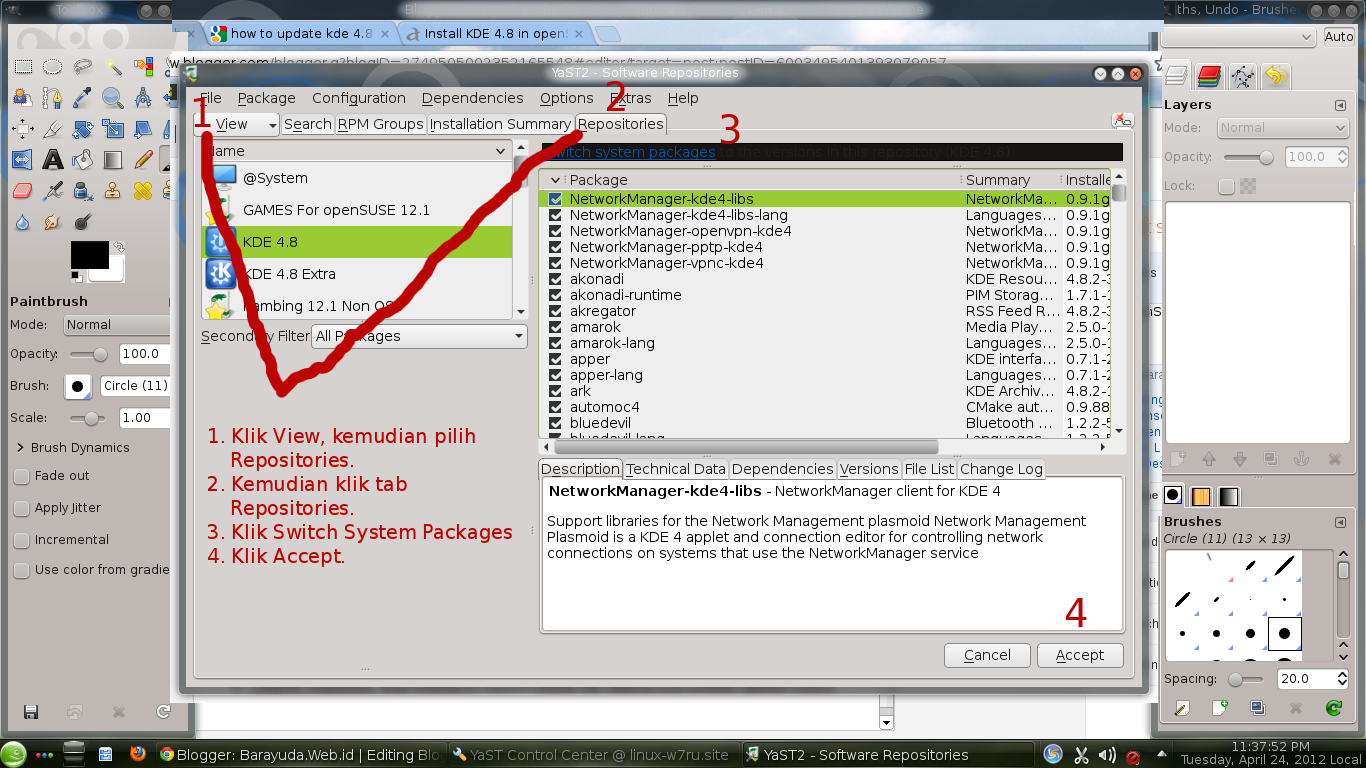Select the Ellipse Select tool in GIMP
This screenshot has width=1366, height=768.
click(53, 67)
